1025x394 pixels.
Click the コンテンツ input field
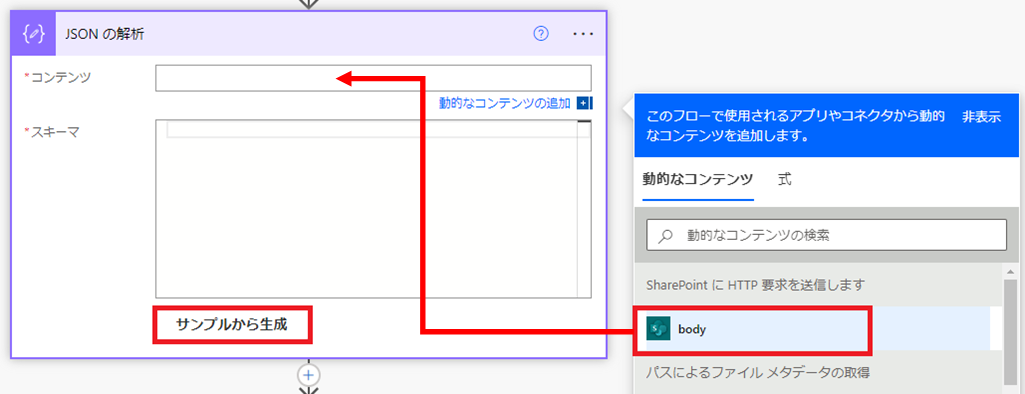[373, 78]
